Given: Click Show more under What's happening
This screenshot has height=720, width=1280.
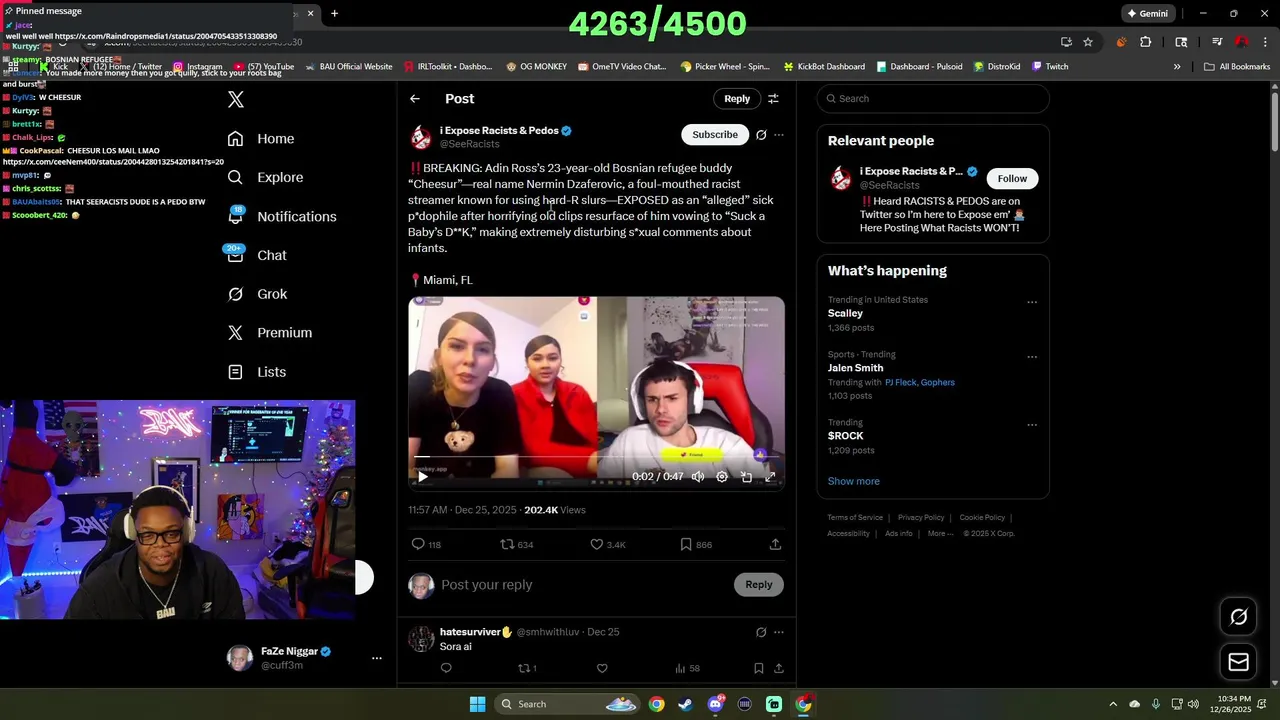Looking at the screenshot, I should 854,481.
